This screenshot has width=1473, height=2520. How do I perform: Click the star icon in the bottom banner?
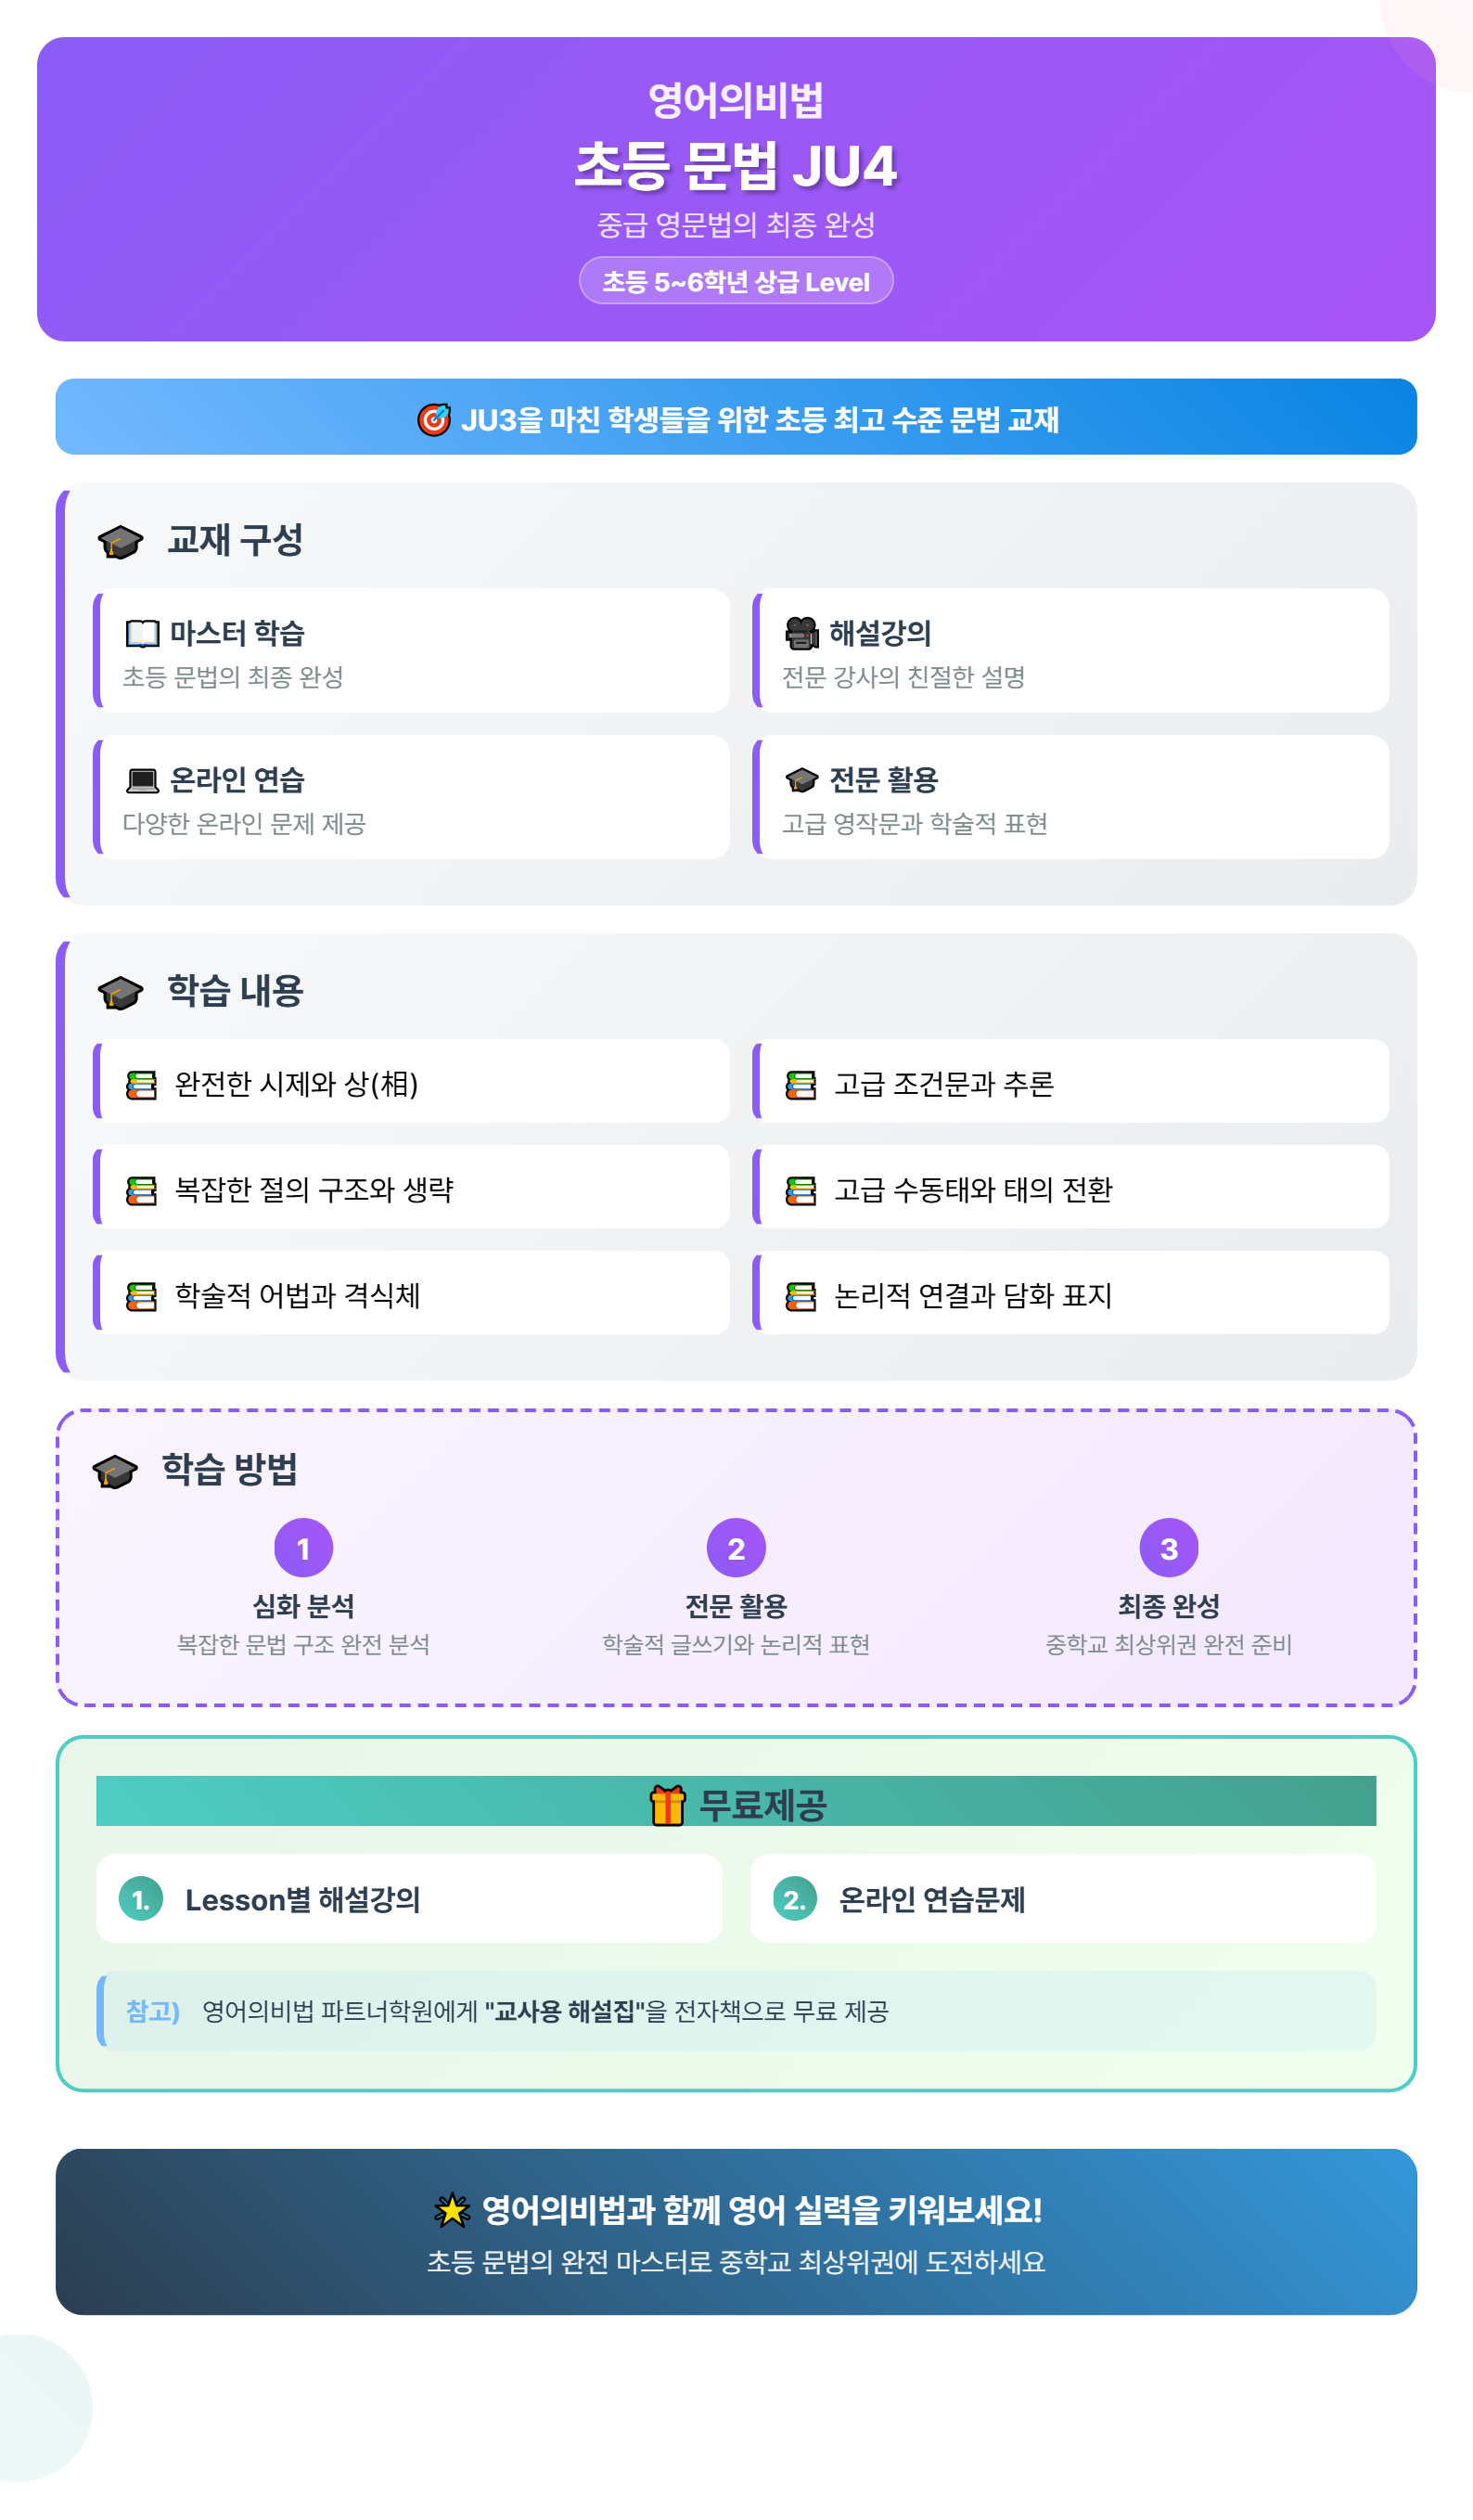452,2210
